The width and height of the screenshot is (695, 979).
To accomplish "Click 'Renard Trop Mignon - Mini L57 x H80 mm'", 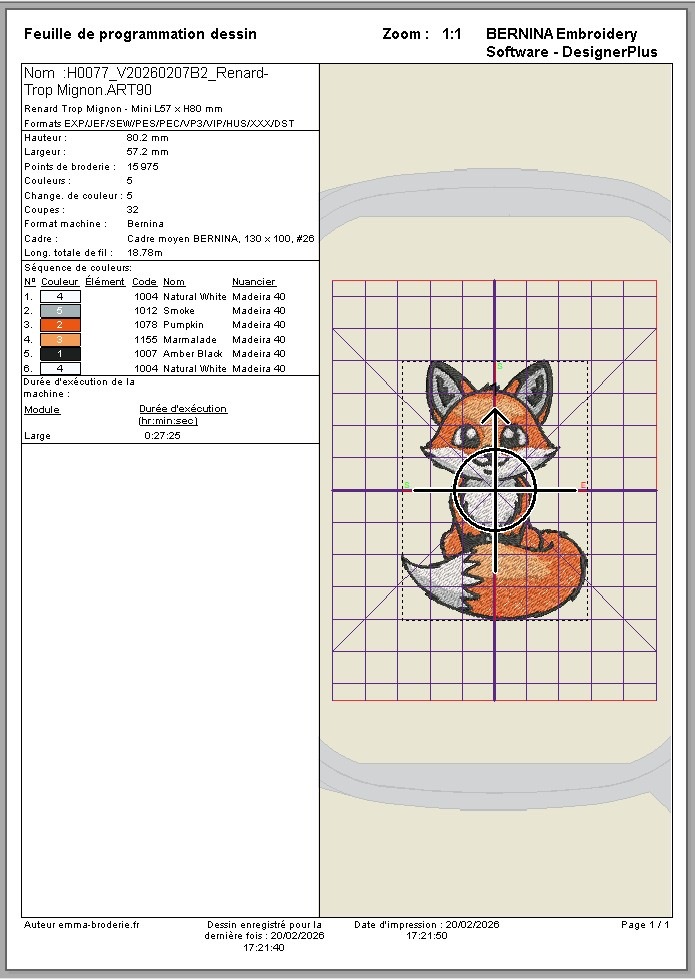I will (x=124, y=109).
